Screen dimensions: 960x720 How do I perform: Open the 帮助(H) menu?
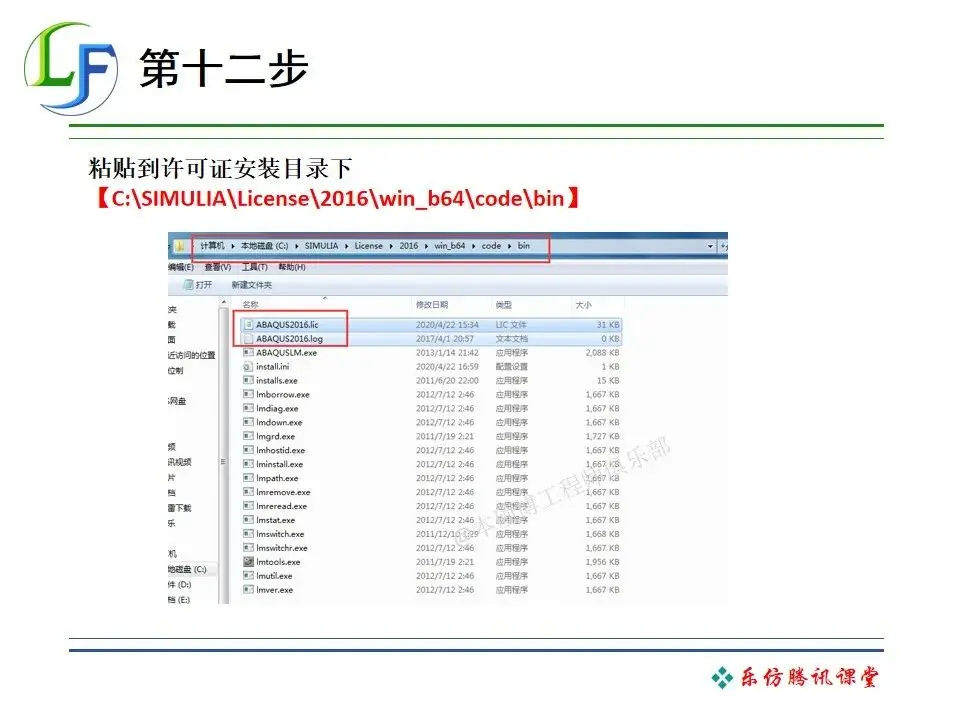[292, 267]
